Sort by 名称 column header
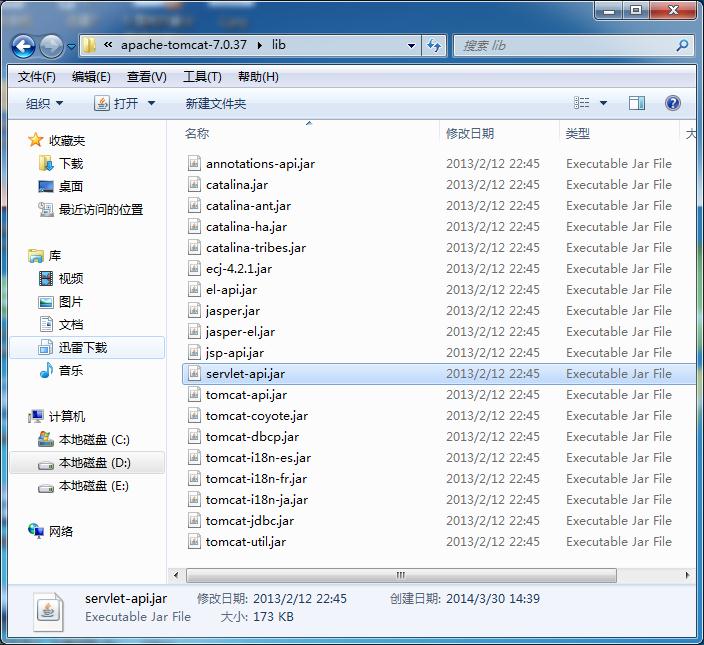704x645 pixels. click(197, 133)
